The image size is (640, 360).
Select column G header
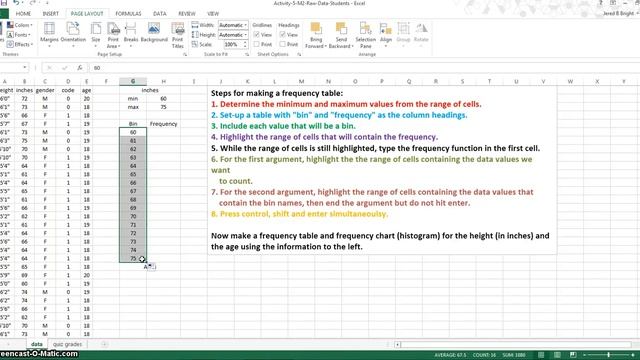(x=133, y=82)
